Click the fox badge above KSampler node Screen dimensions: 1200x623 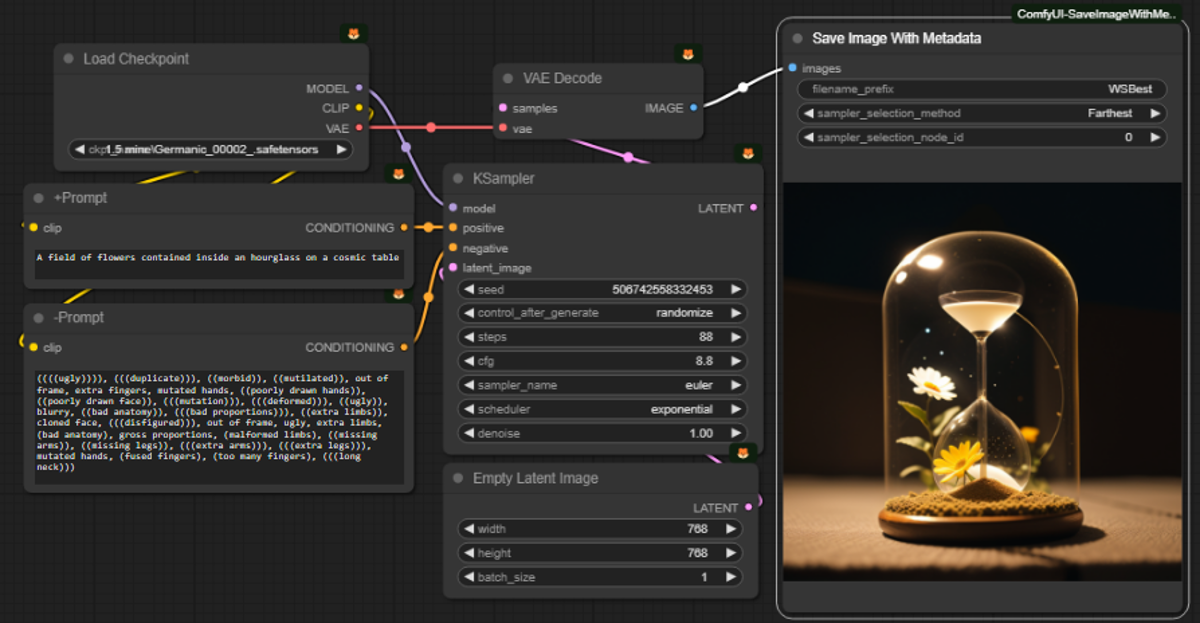[x=747, y=153]
